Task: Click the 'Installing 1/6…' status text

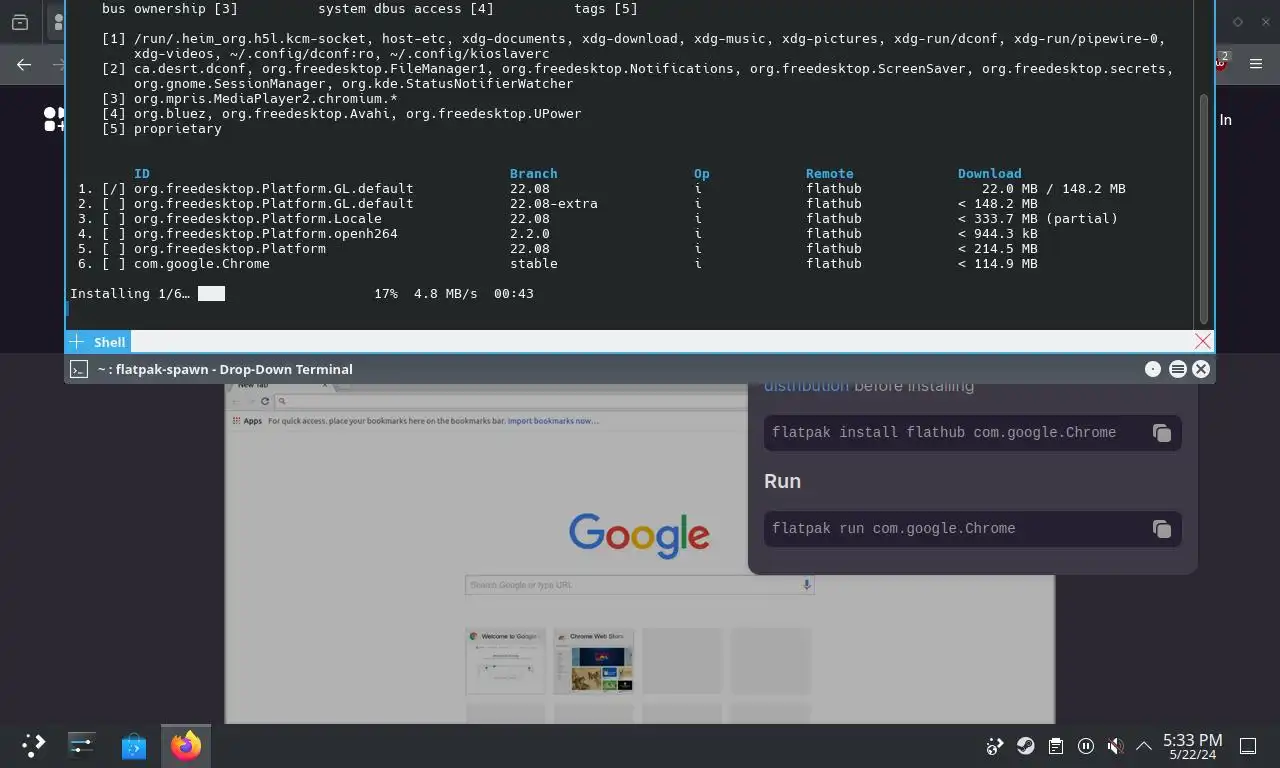Action: 130,294
